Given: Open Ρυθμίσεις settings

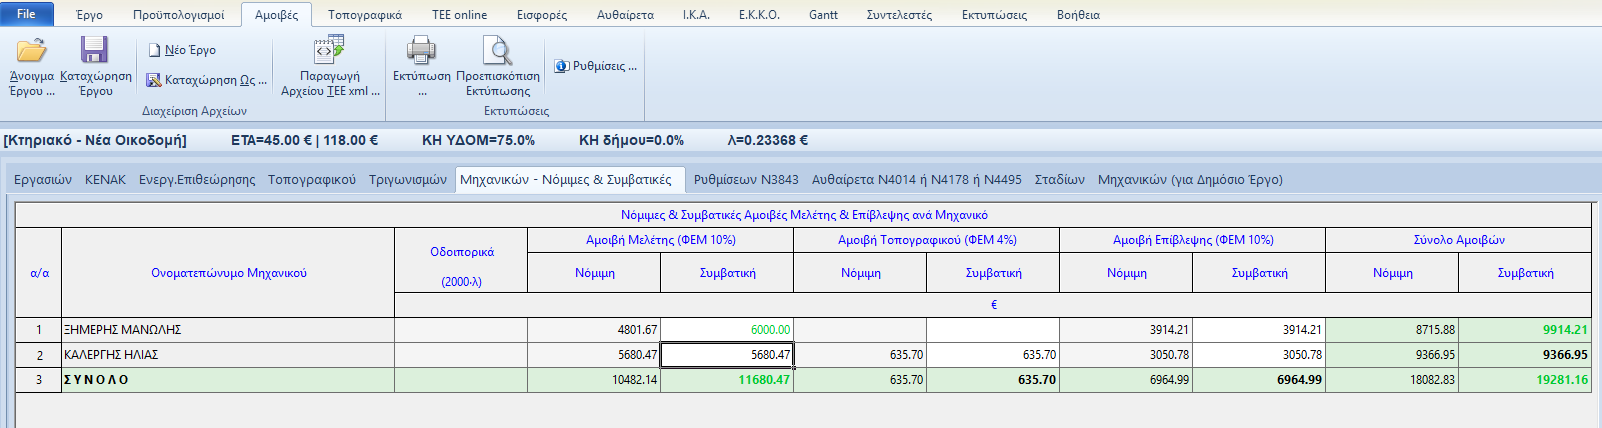Looking at the screenshot, I should pyautogui.click(x=596, y=66).
